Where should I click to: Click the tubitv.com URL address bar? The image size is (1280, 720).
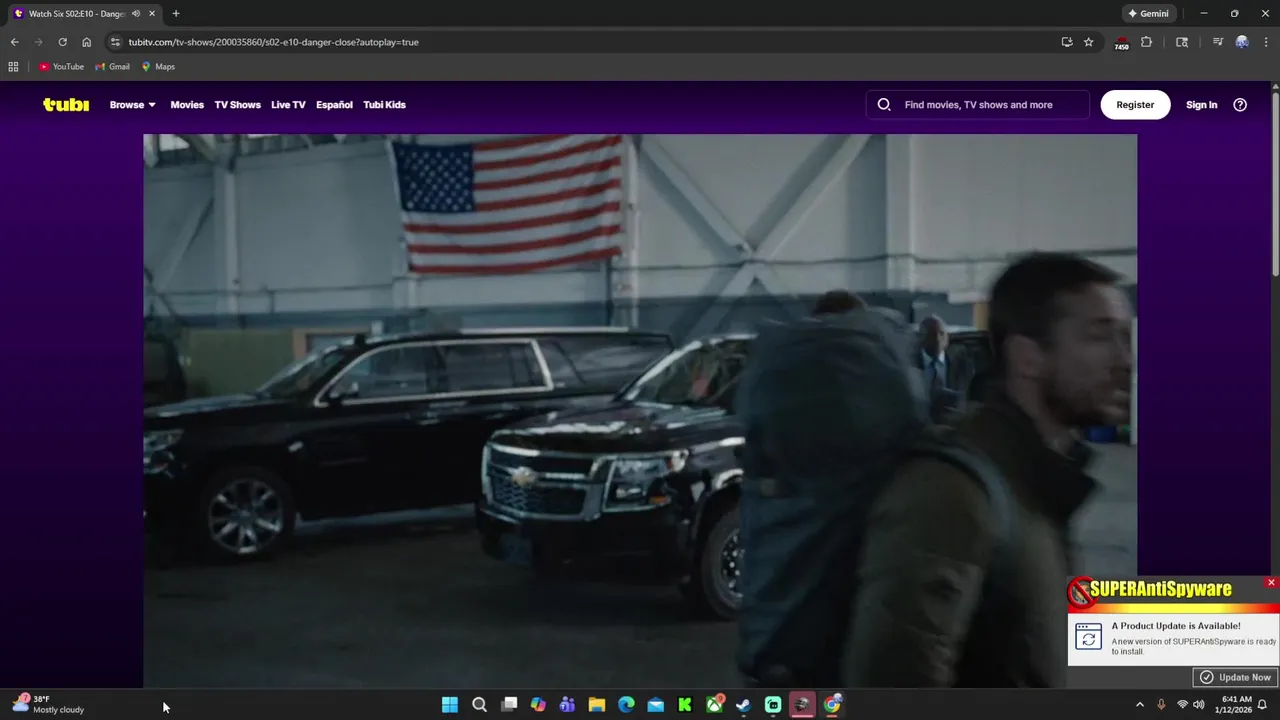tap(580, 42)
